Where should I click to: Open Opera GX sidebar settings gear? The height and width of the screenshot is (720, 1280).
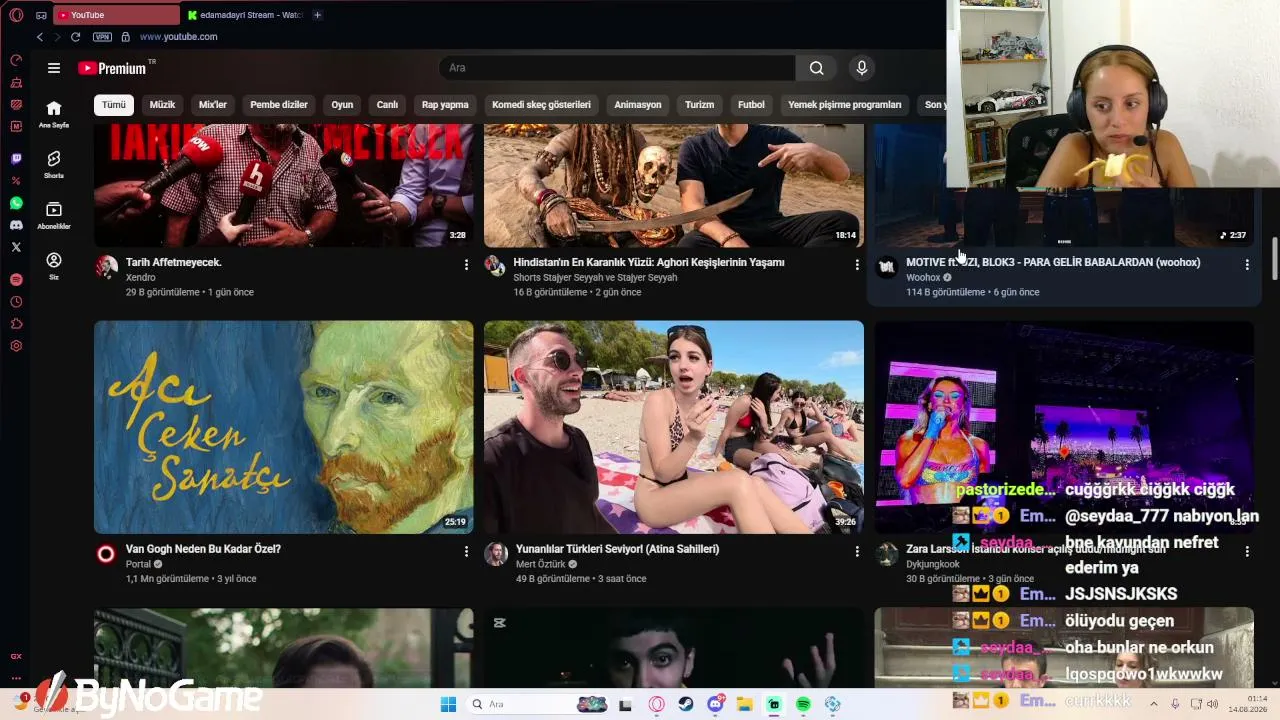click(x=16, y=346)
